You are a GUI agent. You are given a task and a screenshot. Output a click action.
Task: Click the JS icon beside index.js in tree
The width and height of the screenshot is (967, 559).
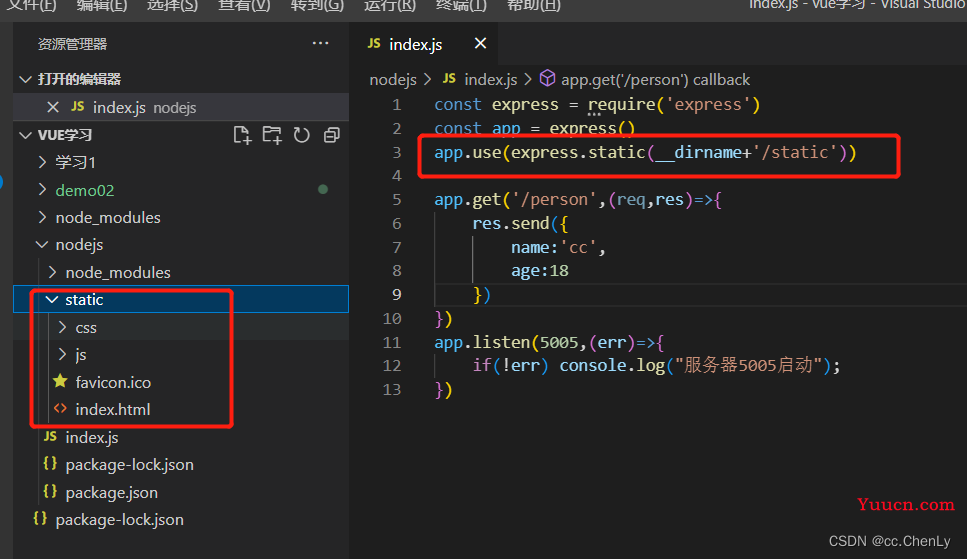click(x=51, y=436)
